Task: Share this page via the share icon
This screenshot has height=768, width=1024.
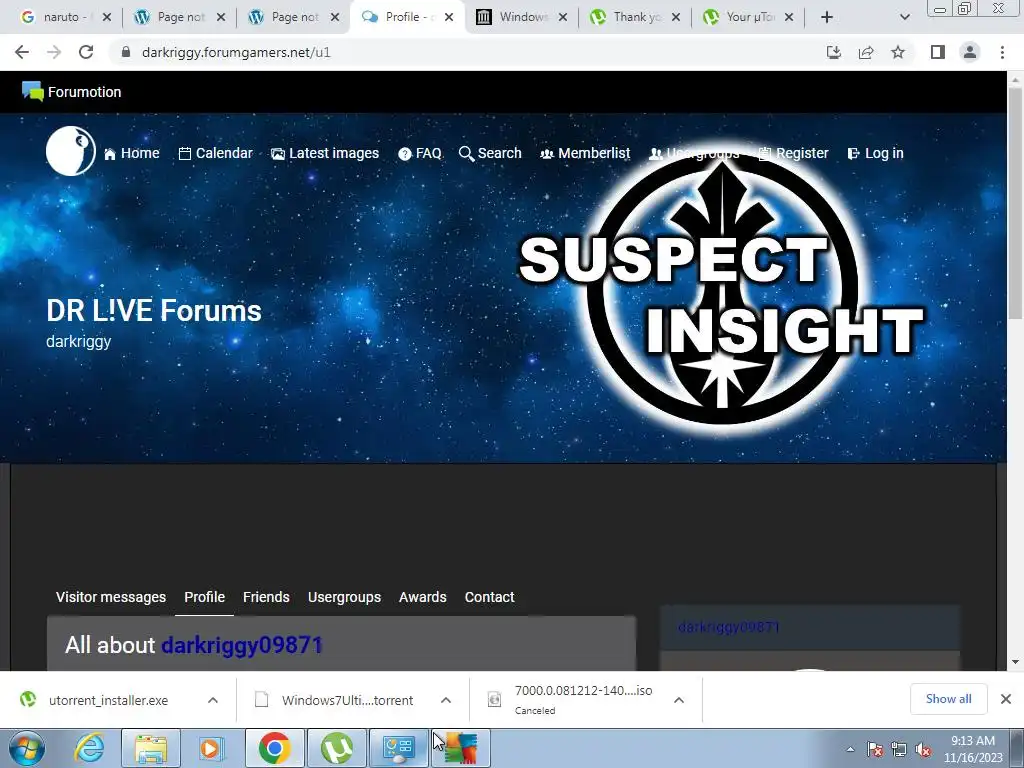Action: pyautogui.click(x=866, y=52)
